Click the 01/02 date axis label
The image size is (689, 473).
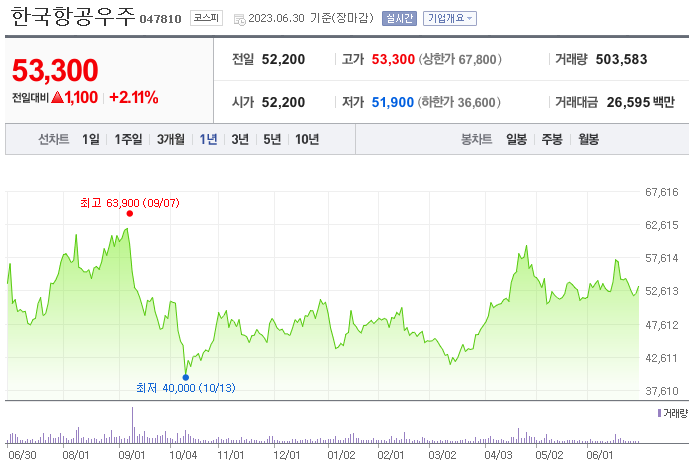[341, 455]
